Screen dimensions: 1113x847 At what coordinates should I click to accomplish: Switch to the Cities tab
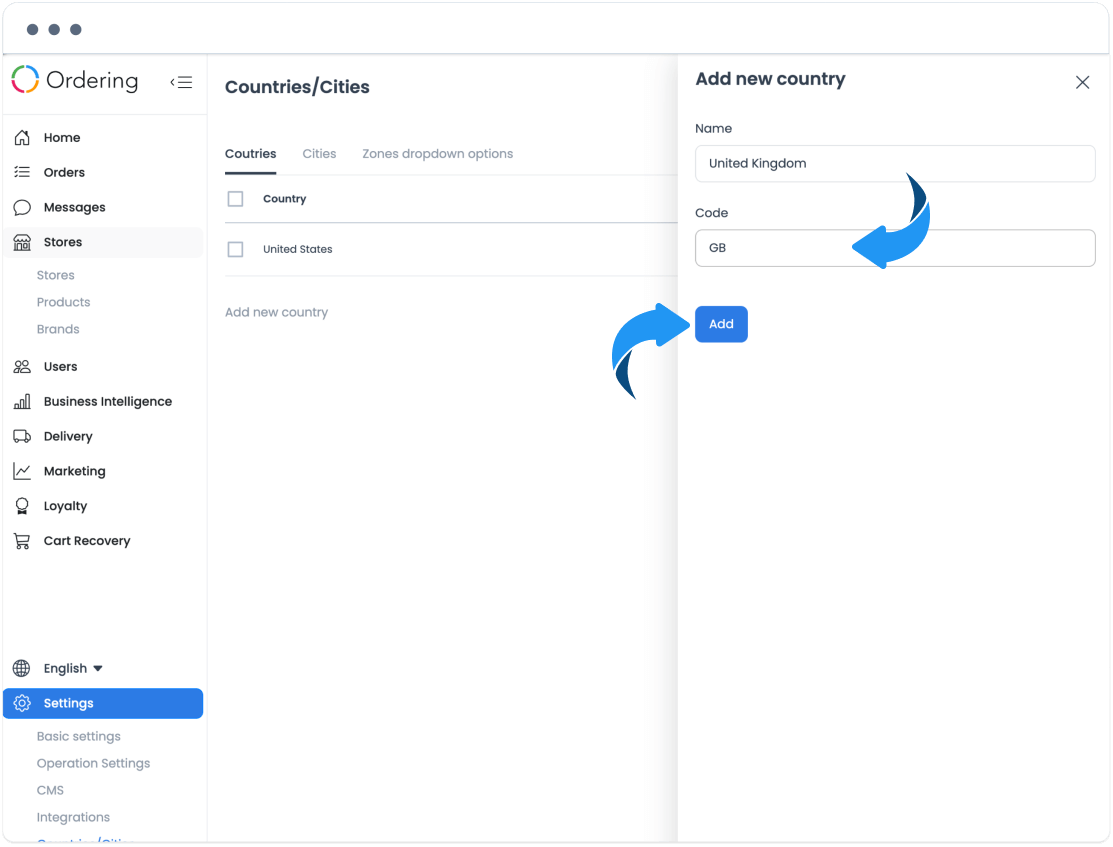pyautogui.click(x=319, y=153)
